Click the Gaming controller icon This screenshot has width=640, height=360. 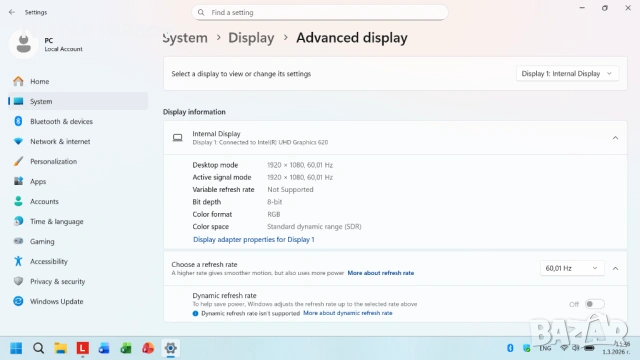click(18, 241)
